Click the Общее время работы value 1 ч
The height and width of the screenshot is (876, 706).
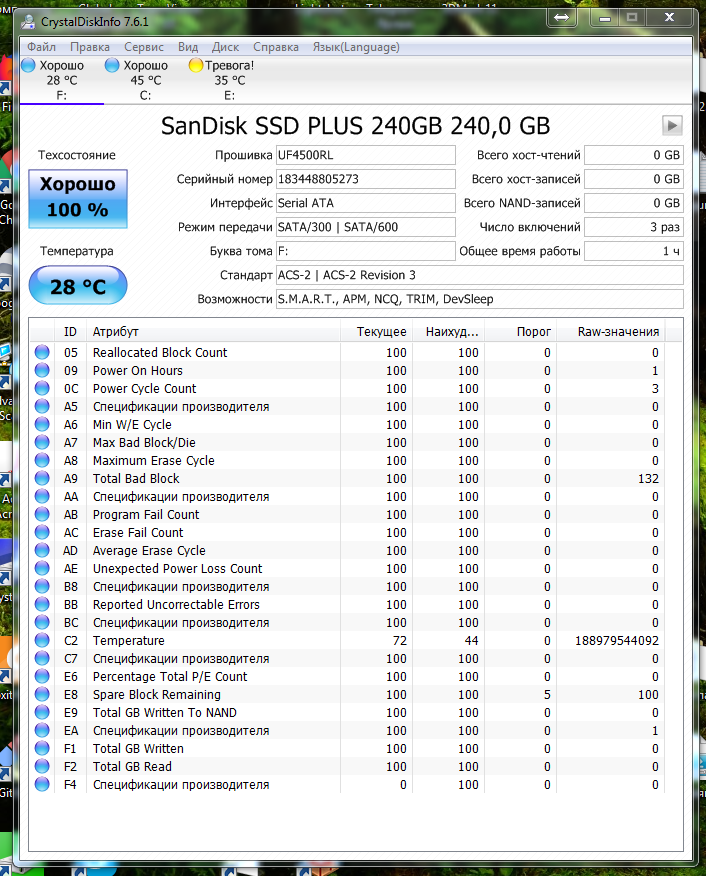coord(633,251)
